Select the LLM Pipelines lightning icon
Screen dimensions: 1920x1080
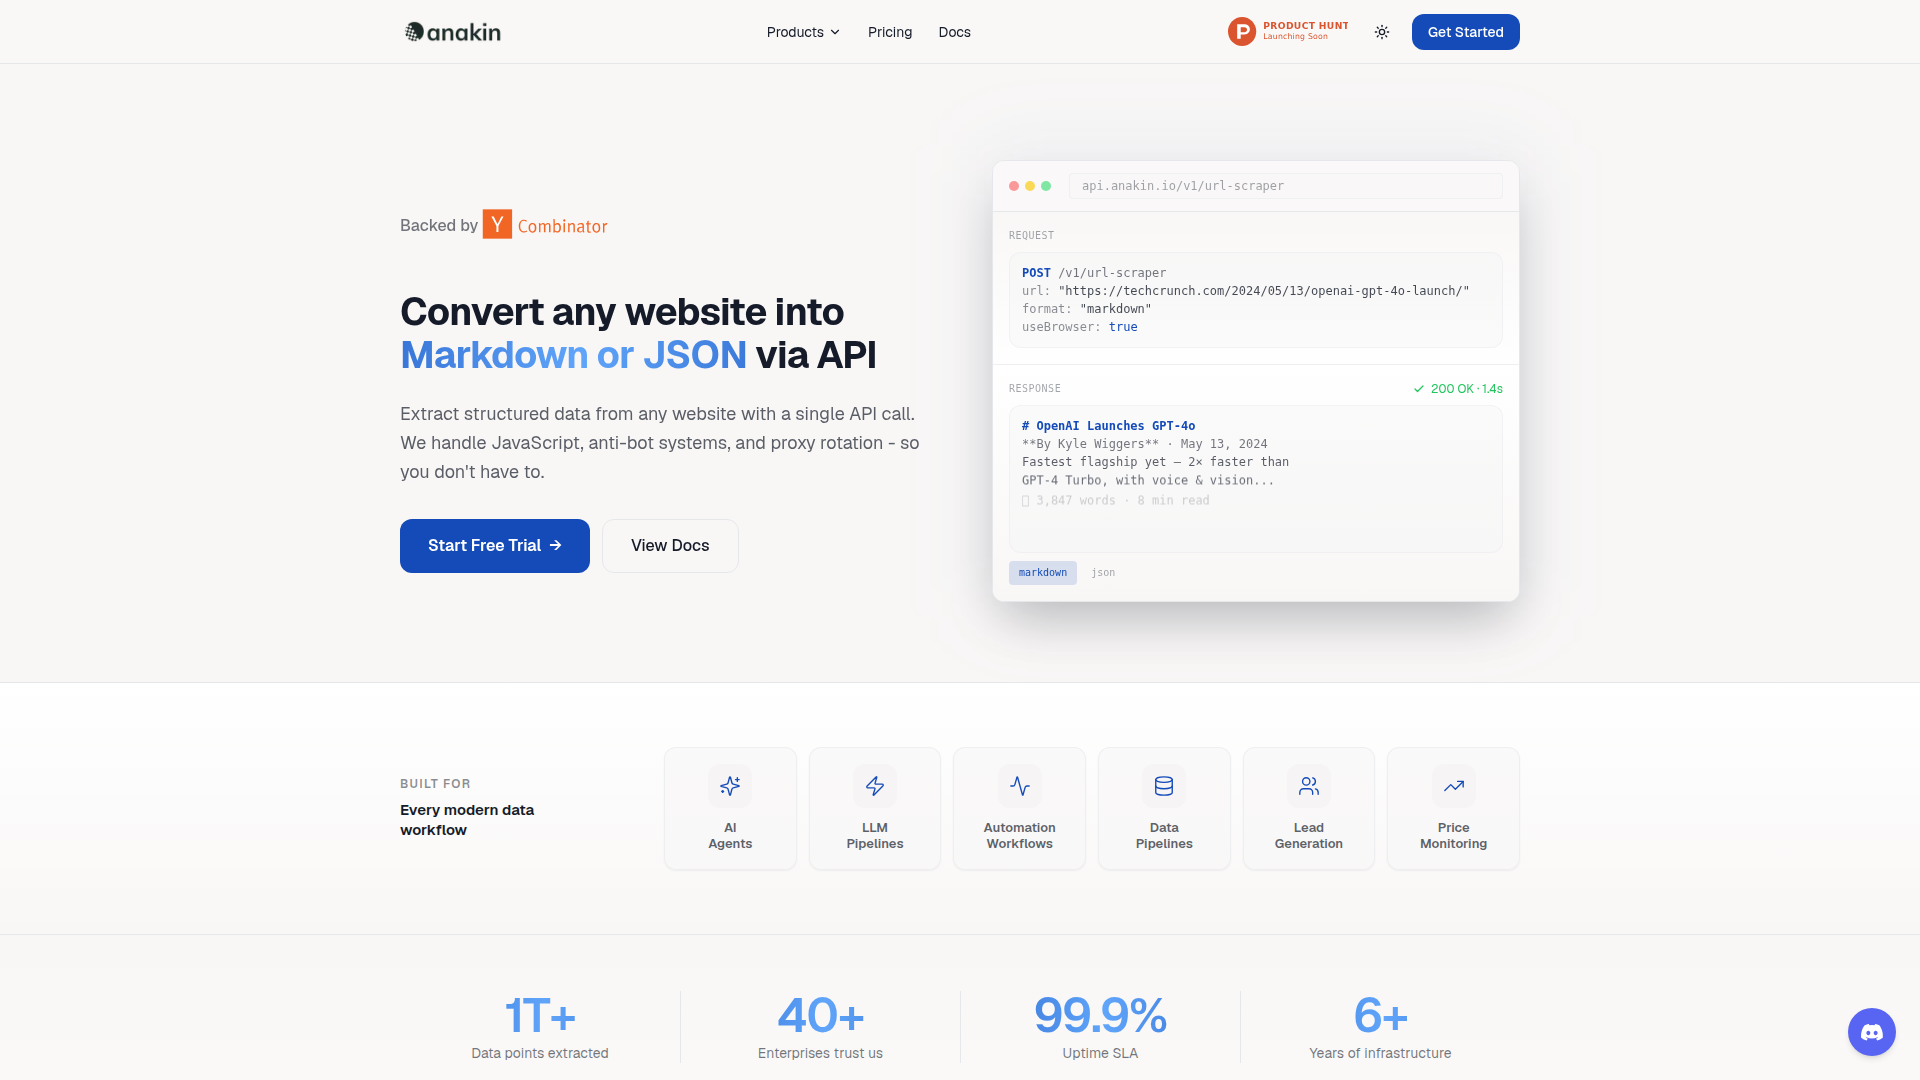pyautogui.click(x=875, y=786)
